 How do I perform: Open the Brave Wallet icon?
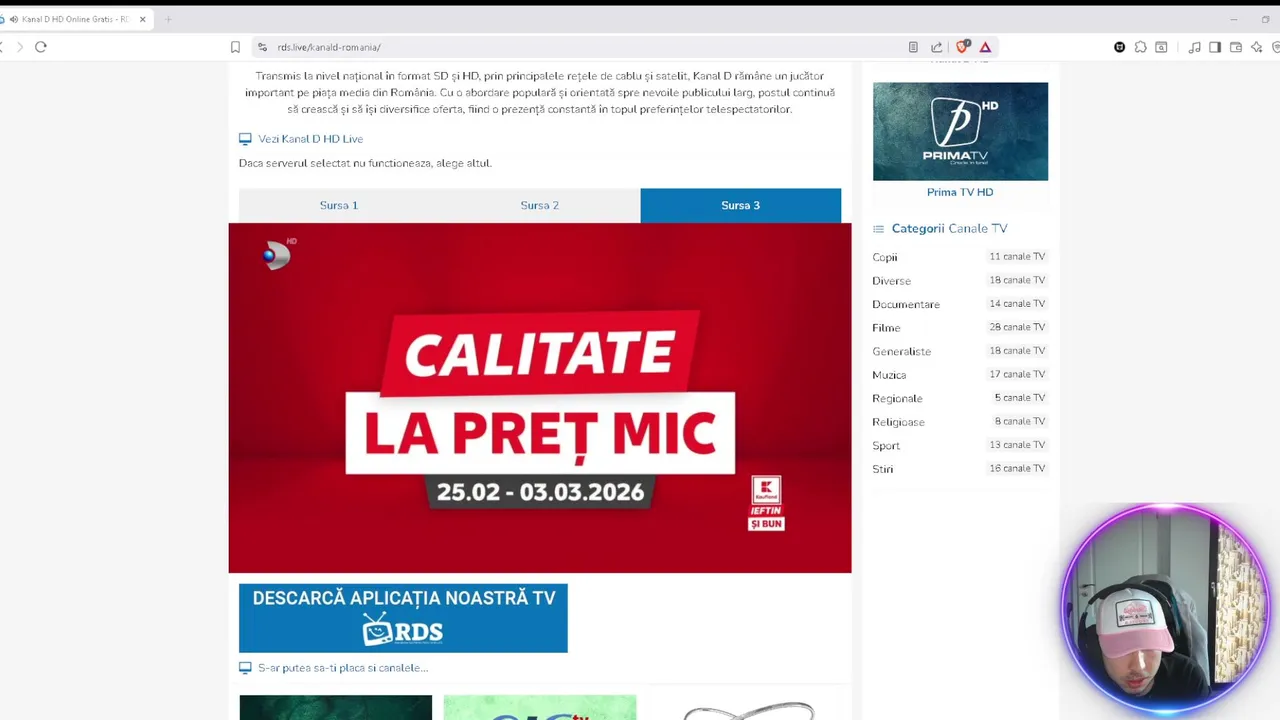pos(1236,47)
